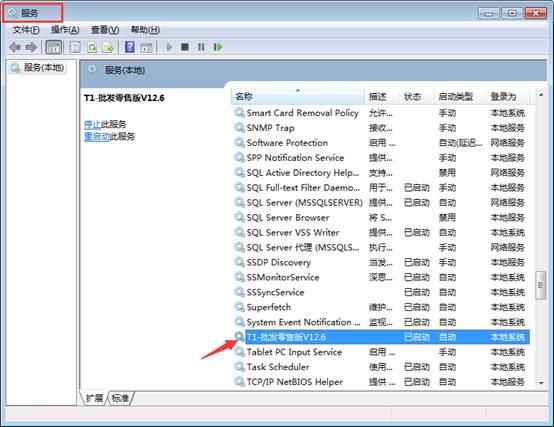Select the SQL Server (MSSQLSERVER) service row
The image size is (554, 427).
coord(380,203)
